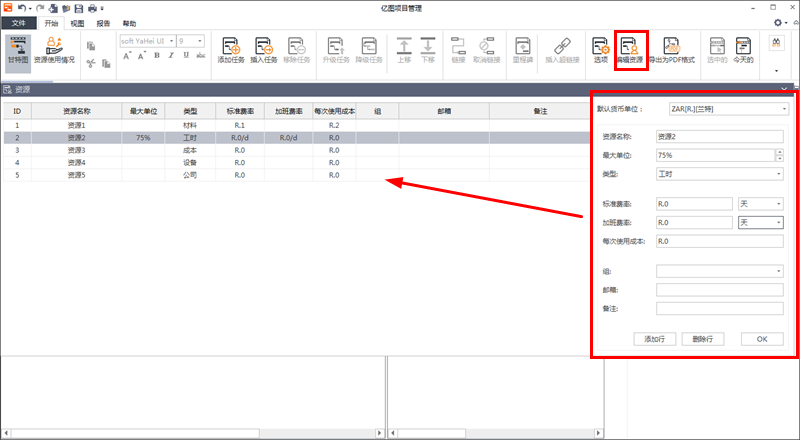The height and width of the screenshot is (440, 800).
Task: Open the font size dropdown
Action: [x=199, y=41]
